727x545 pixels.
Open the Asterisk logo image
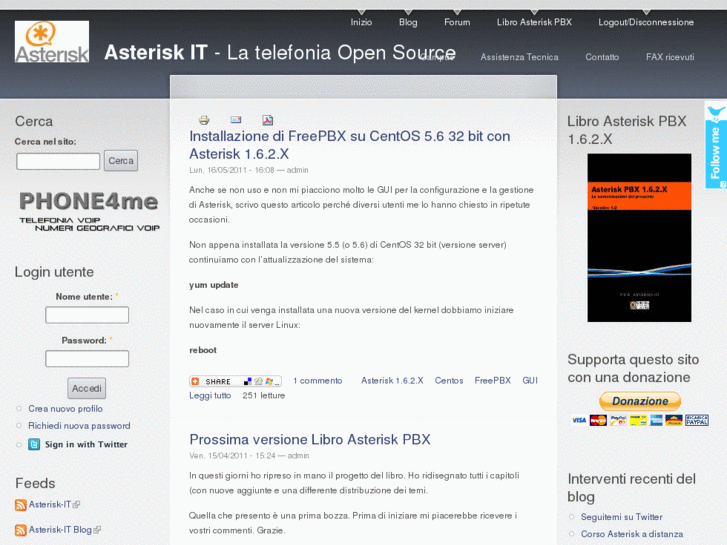click(52, 42)
